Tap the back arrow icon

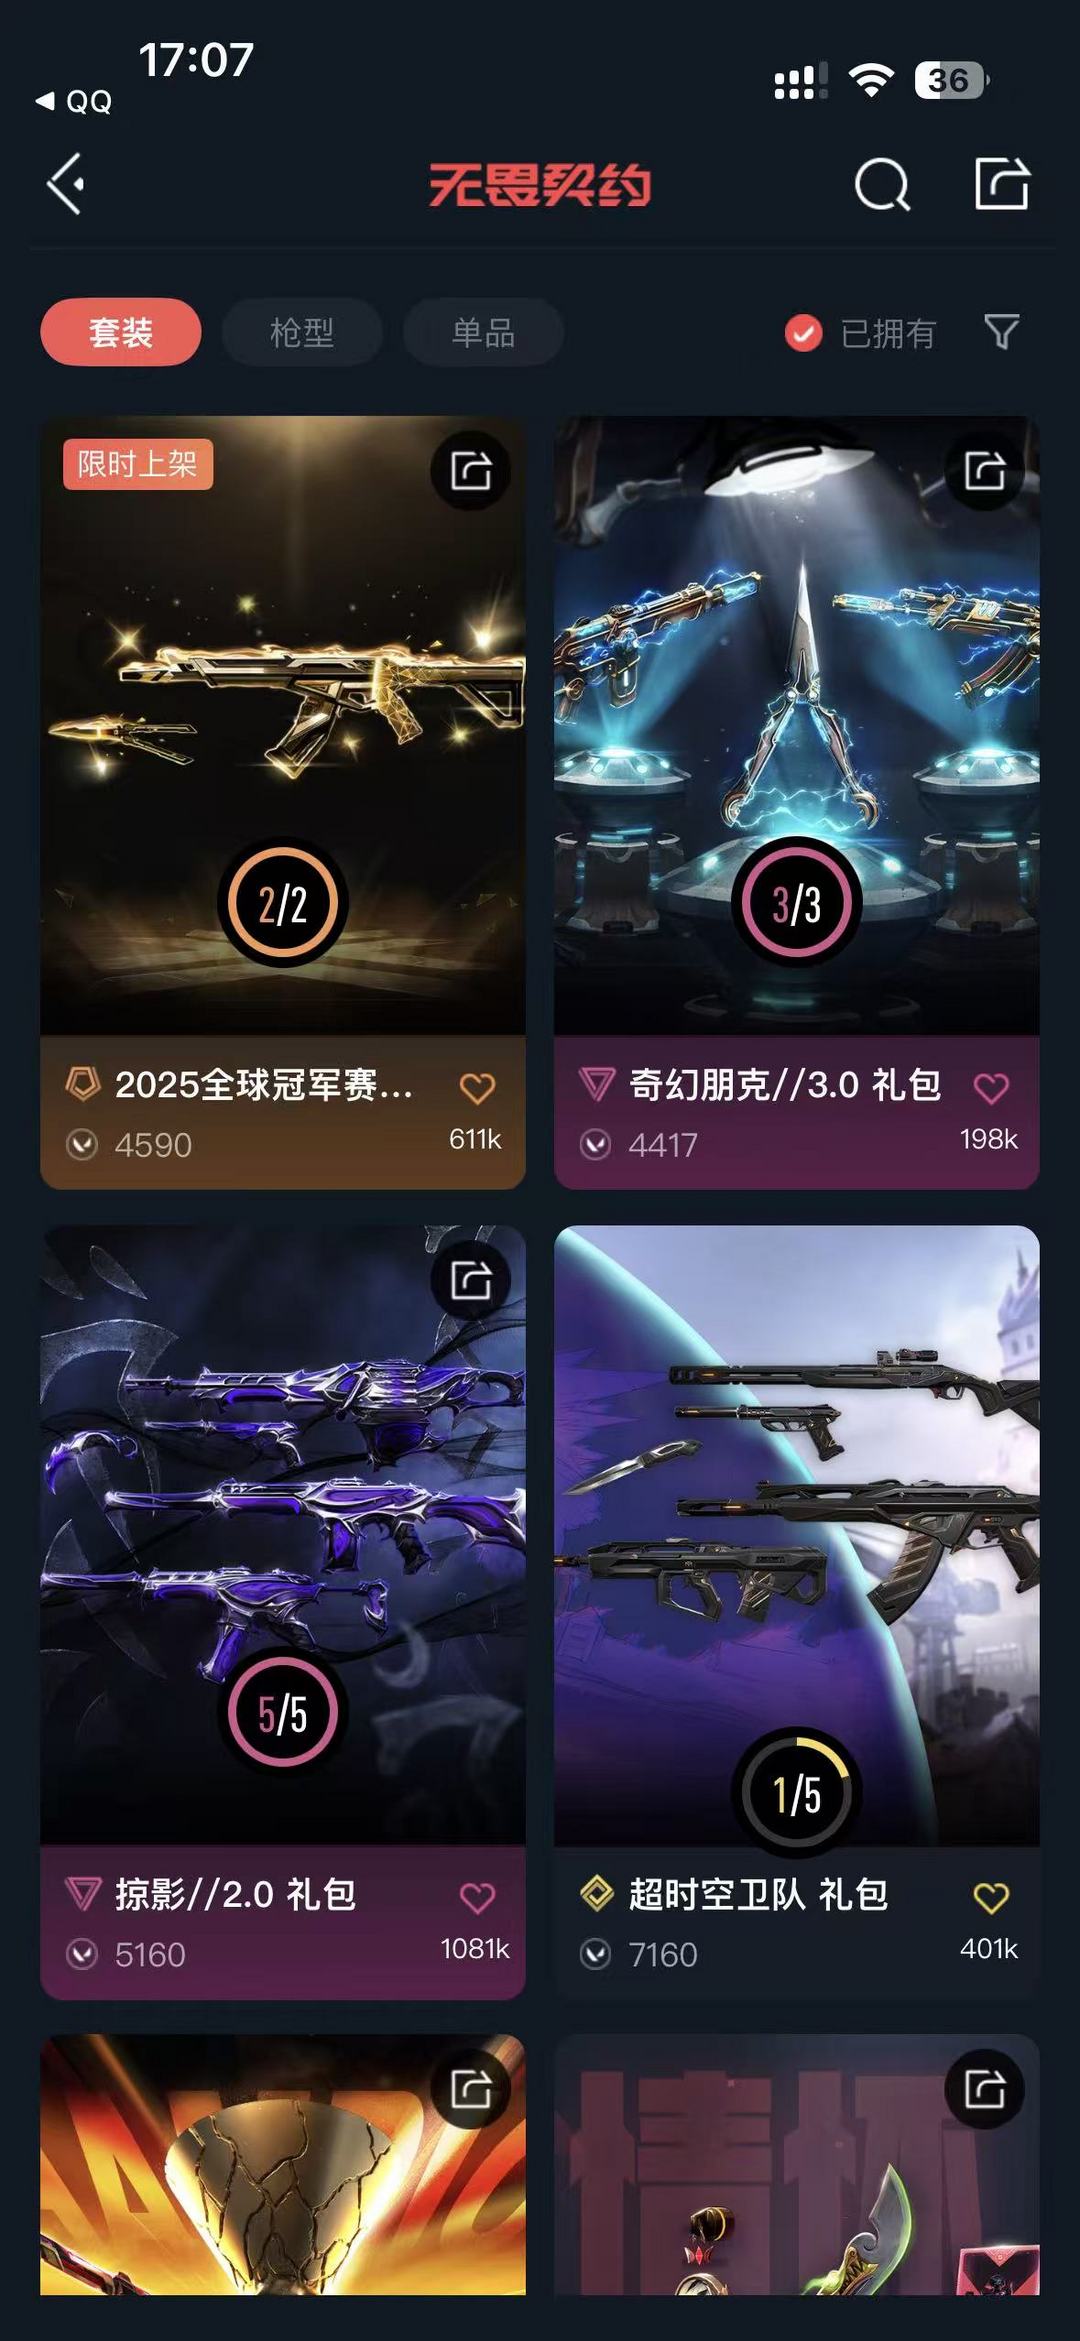pos(66,184)
